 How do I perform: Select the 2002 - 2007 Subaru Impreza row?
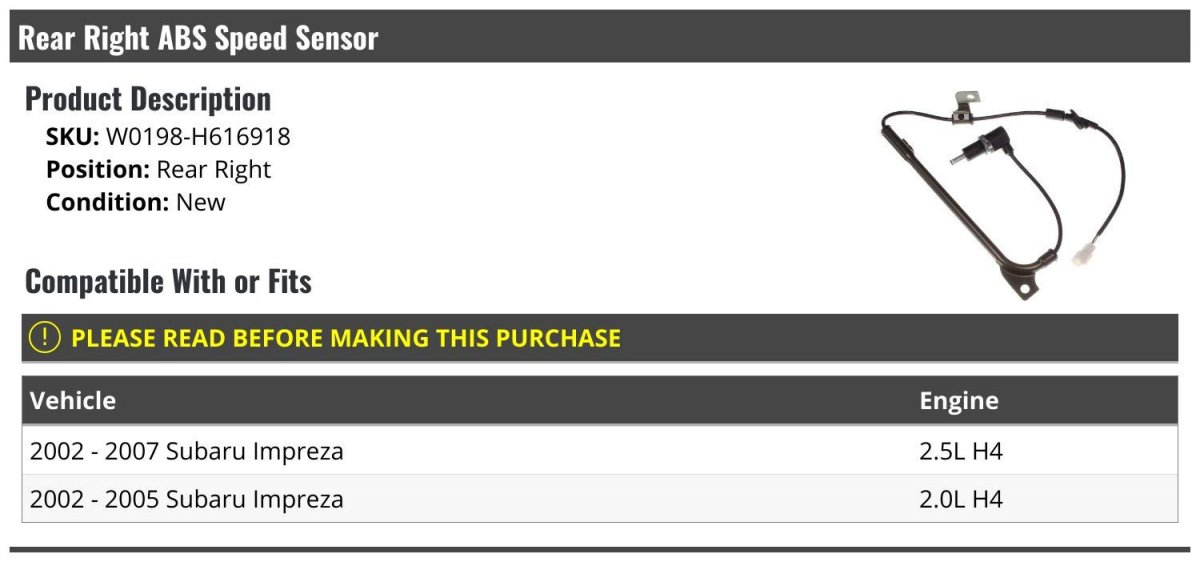(x=600, y=451)
